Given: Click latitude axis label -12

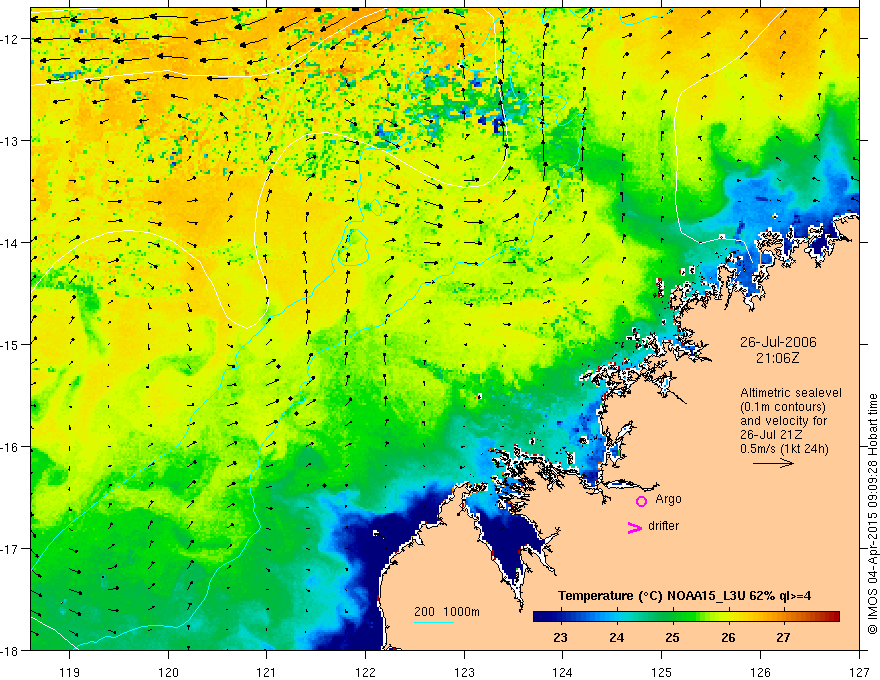Looking at the screenshot, I should [11, 39].
